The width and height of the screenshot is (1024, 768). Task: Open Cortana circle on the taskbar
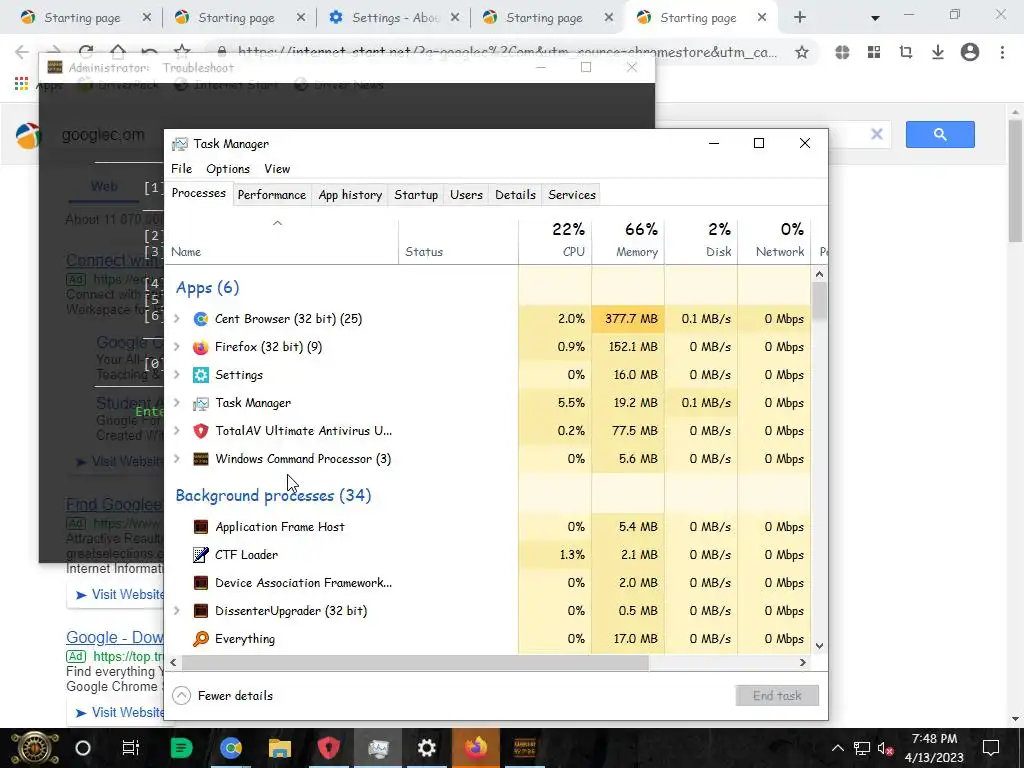click(x=83, y=748)
